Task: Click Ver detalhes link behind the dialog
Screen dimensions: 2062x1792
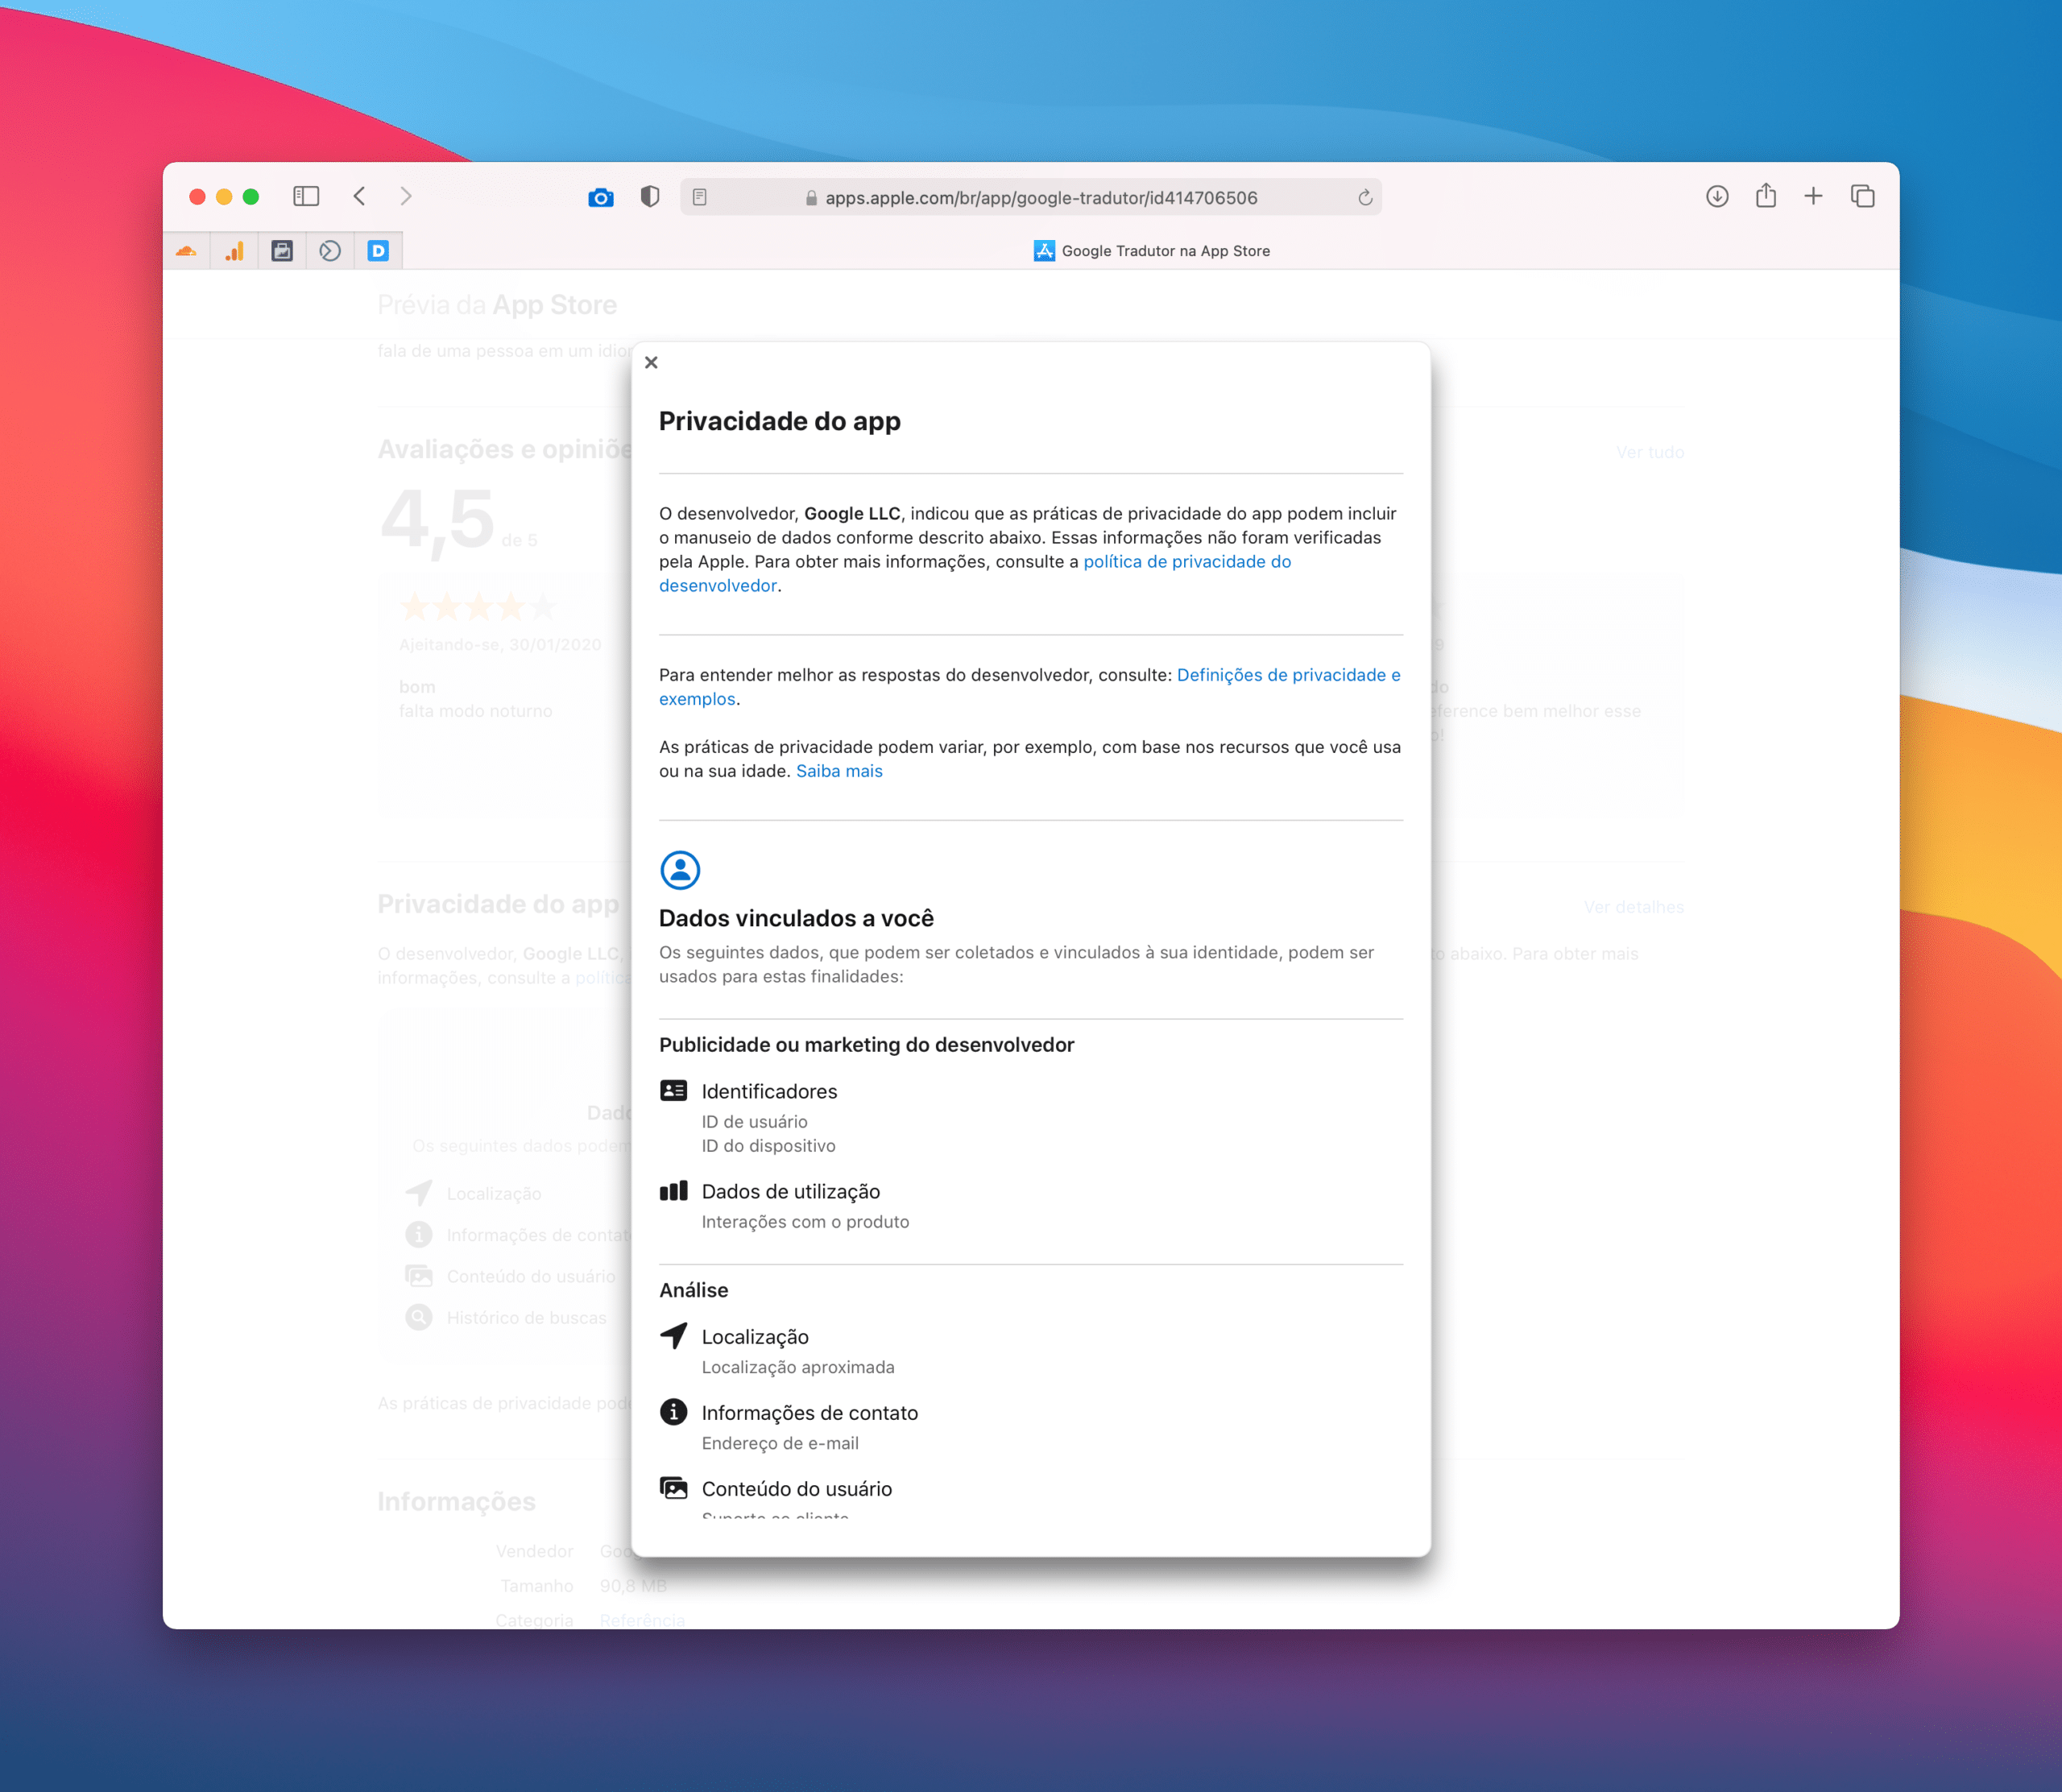Action: coord(1634,907)
